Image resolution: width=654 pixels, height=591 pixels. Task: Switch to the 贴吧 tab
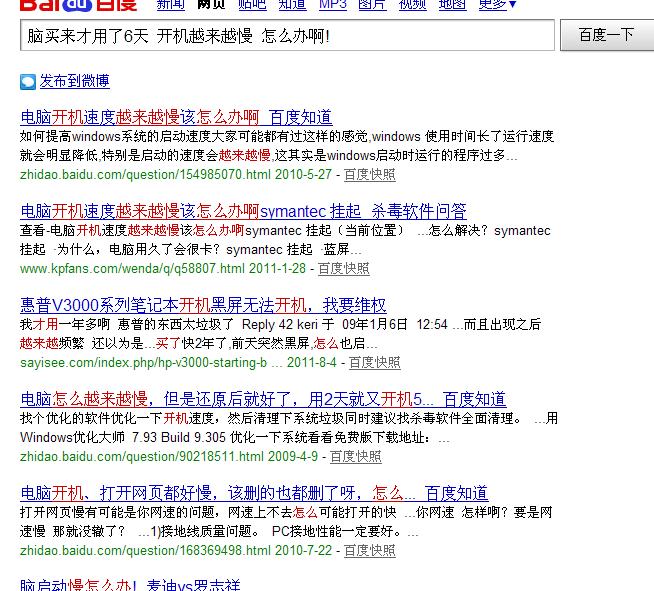(x=252, y=5)
